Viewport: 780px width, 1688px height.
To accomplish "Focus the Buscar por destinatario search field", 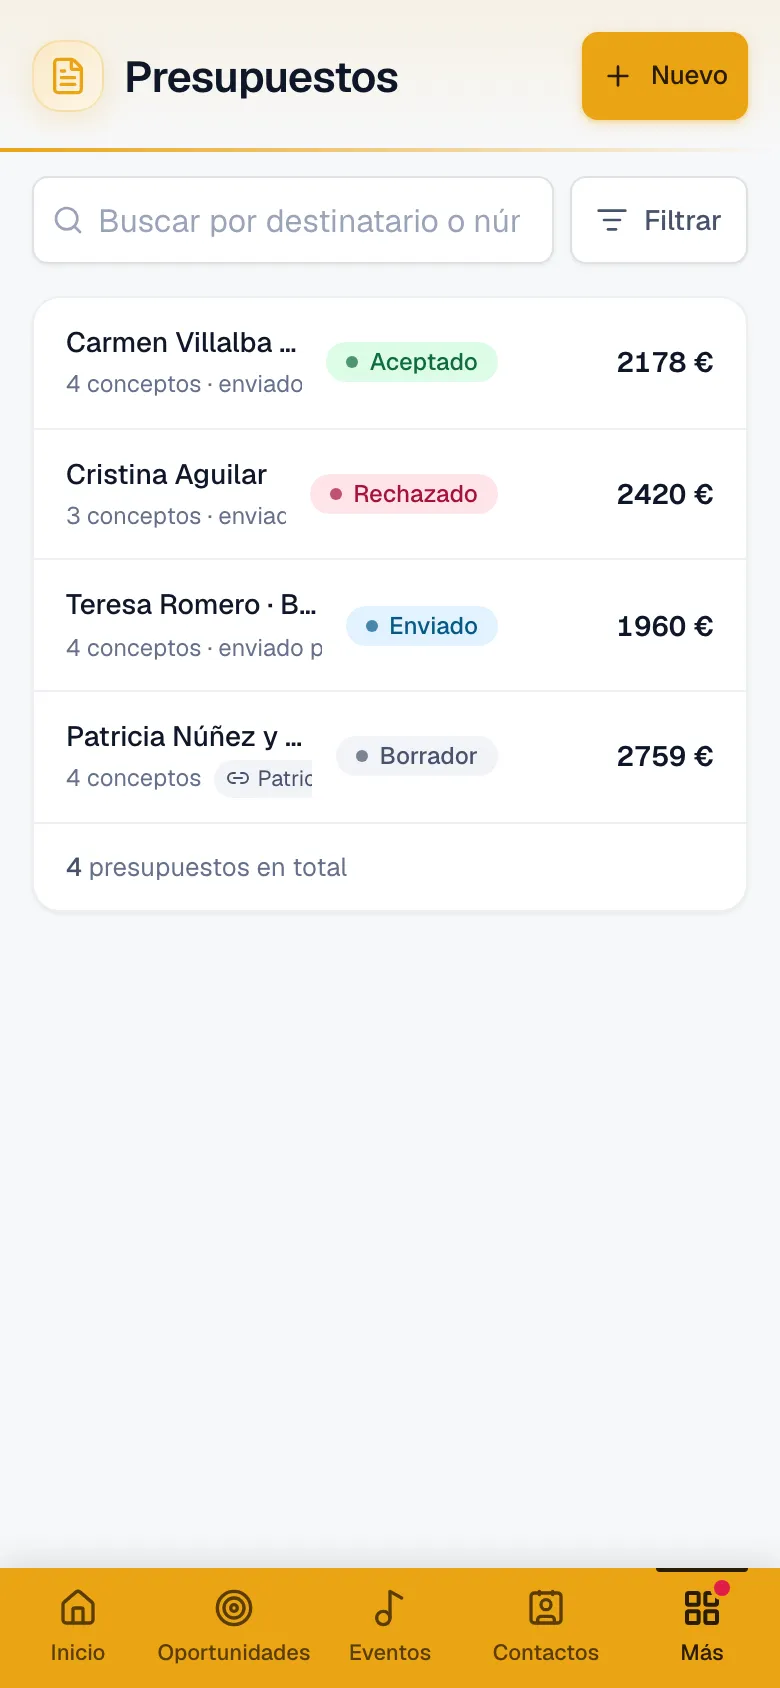I will click(x=293, y=220).
